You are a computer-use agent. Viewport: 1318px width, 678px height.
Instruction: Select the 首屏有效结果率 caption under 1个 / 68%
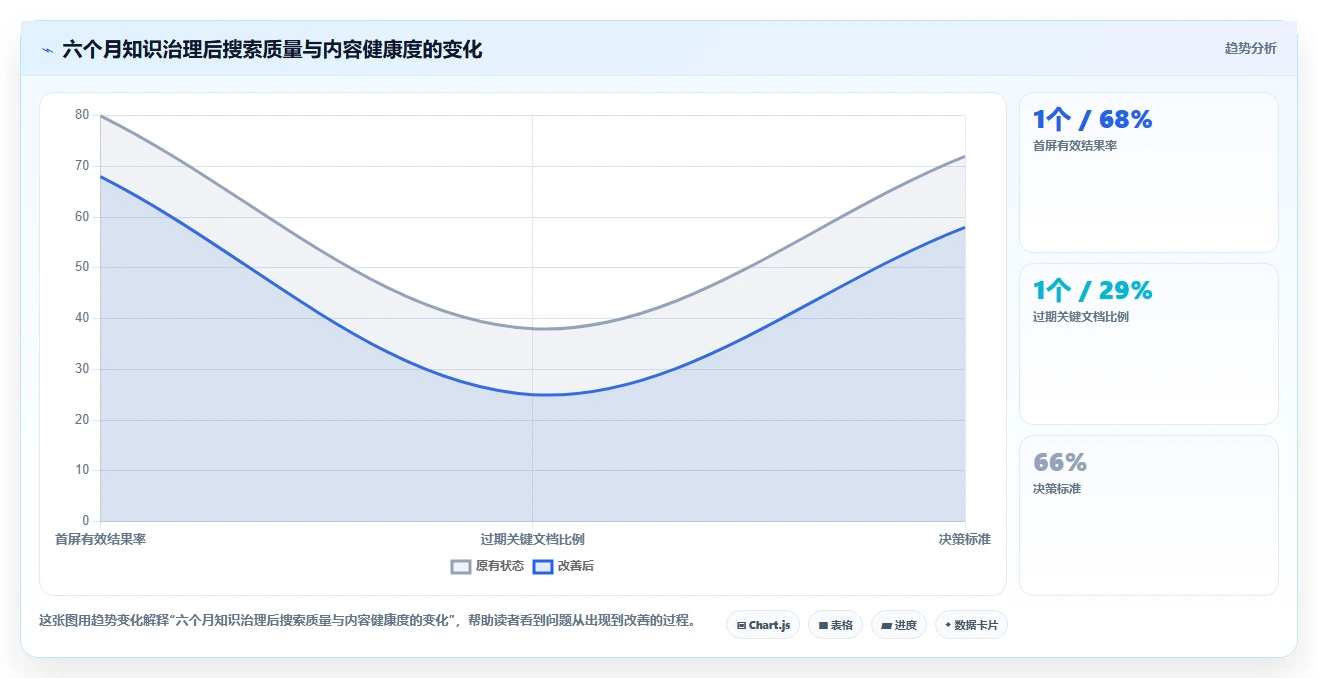coord(1075,146)
